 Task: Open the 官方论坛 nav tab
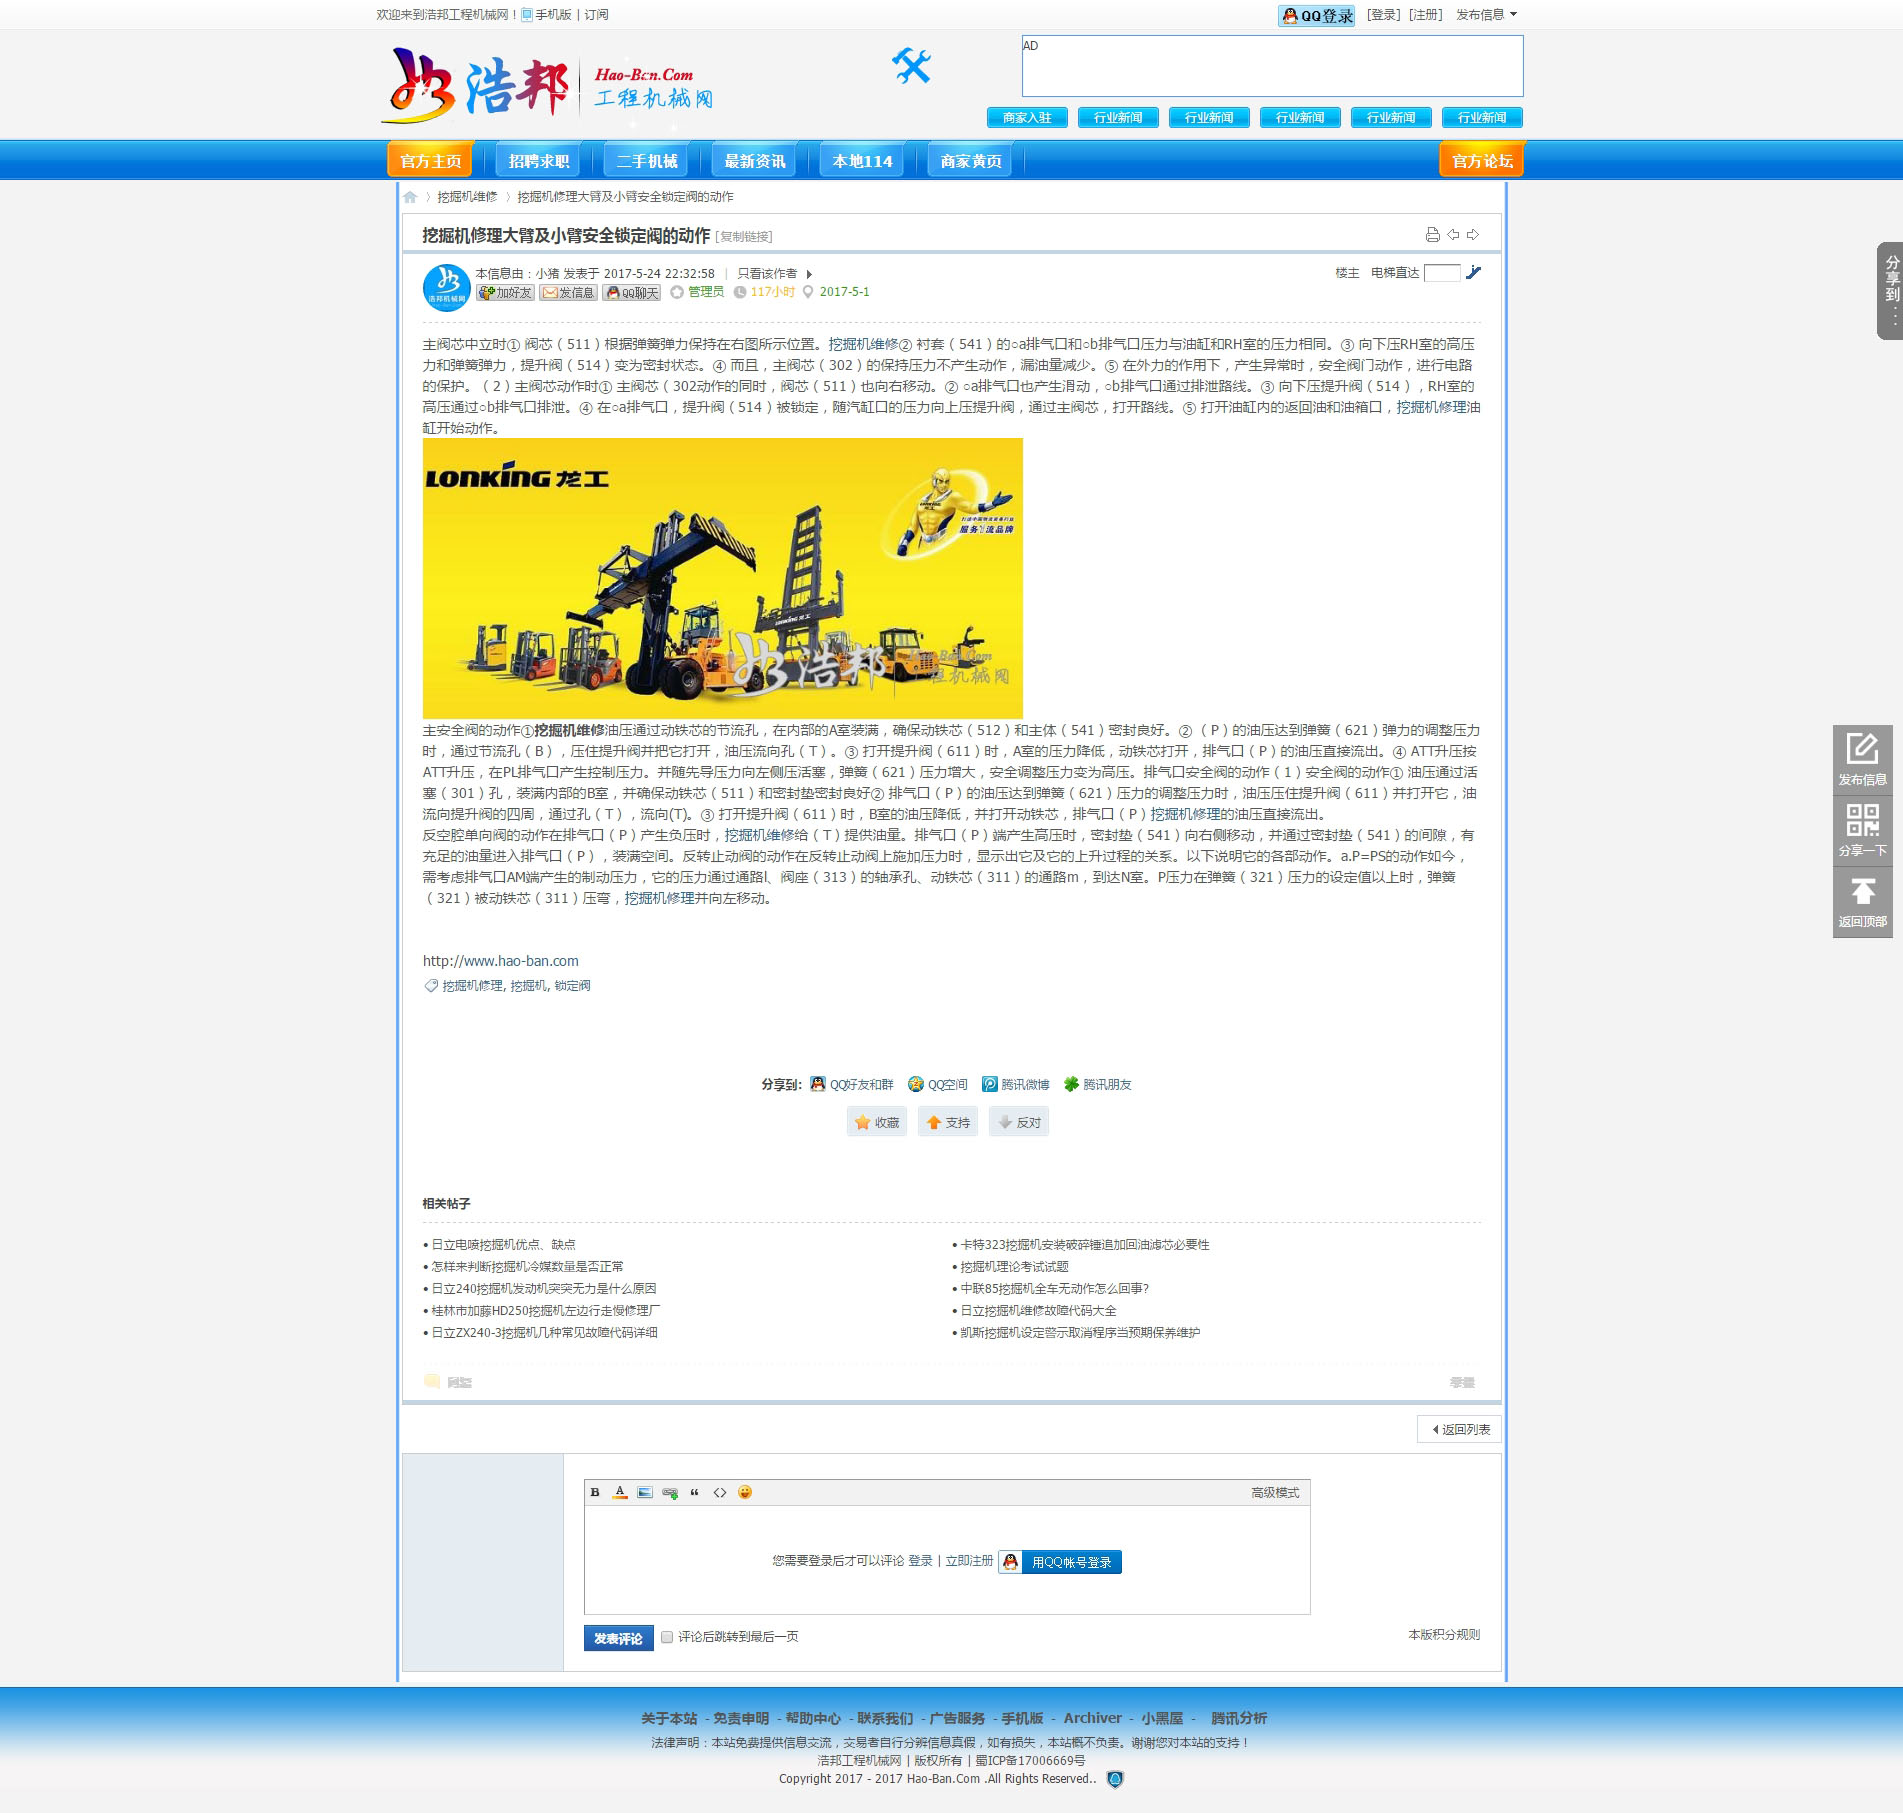pos(1482,160)
